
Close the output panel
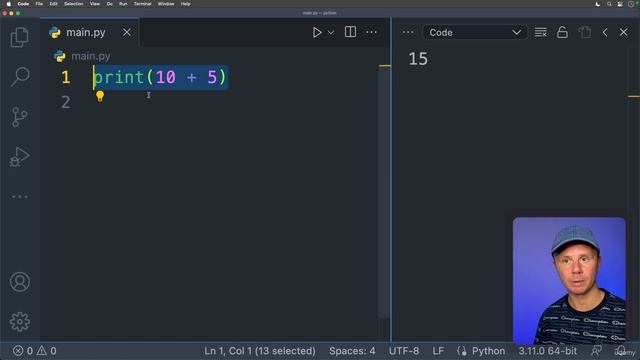623,32
